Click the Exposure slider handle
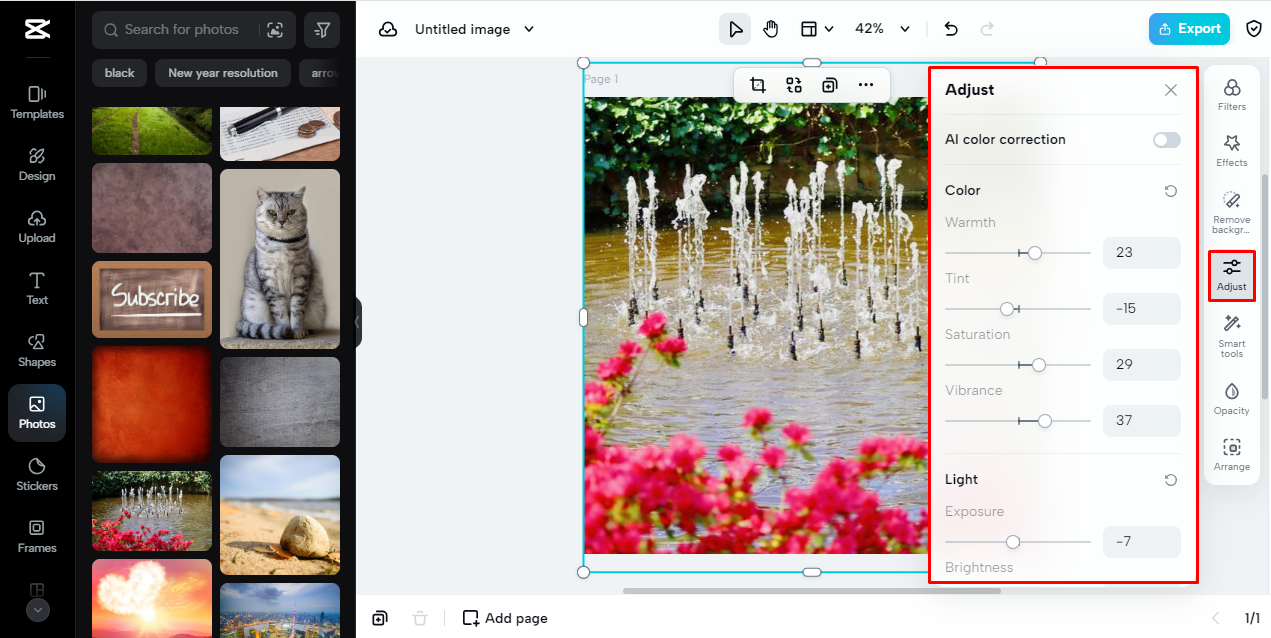The height and width of the screenshot is (638, 1271). (1013, 542)
